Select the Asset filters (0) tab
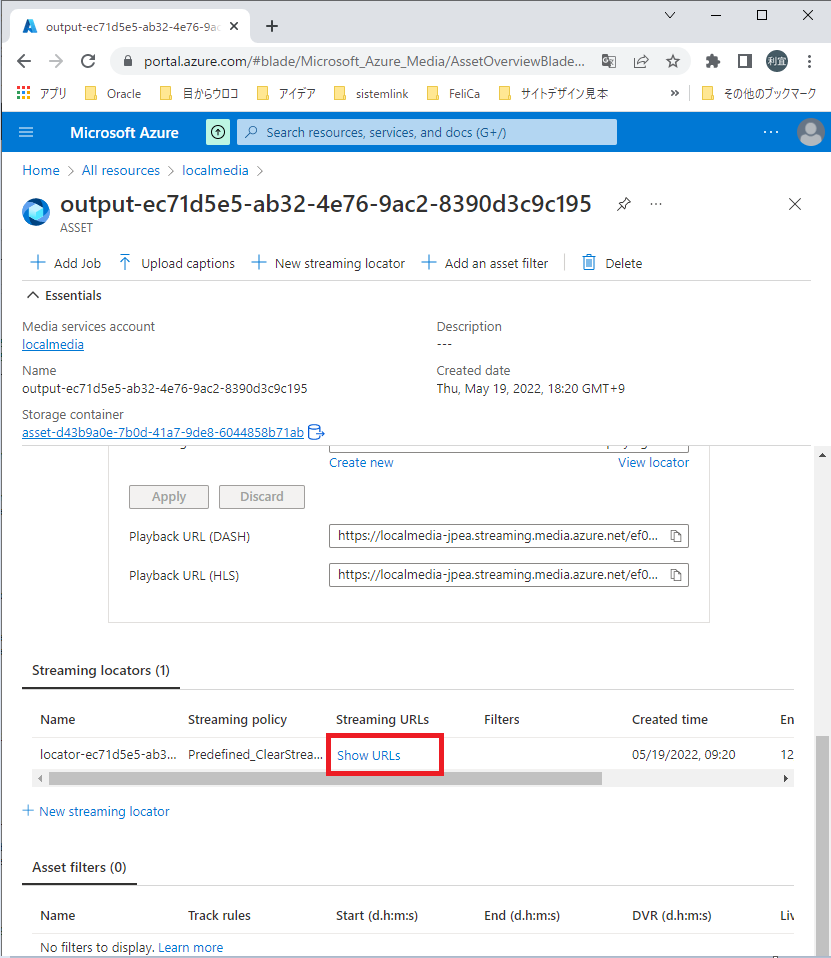 [79, 868]
